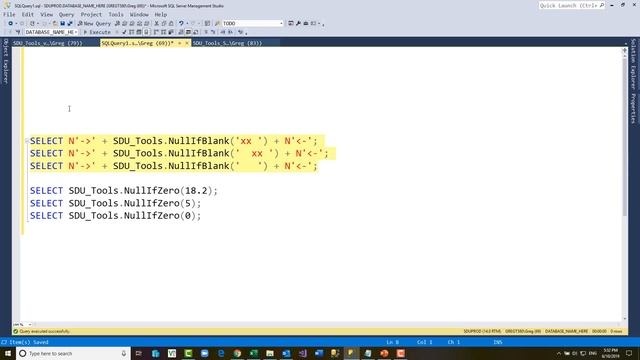Toggle Include Actual Execution Plan

coord(156,32)
